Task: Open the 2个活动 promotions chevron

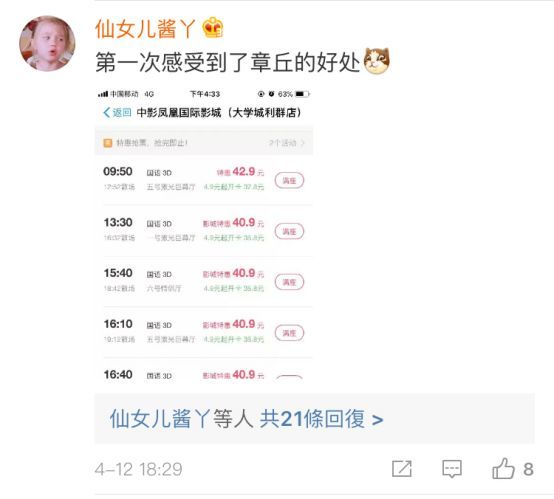Action: point(287,143)
